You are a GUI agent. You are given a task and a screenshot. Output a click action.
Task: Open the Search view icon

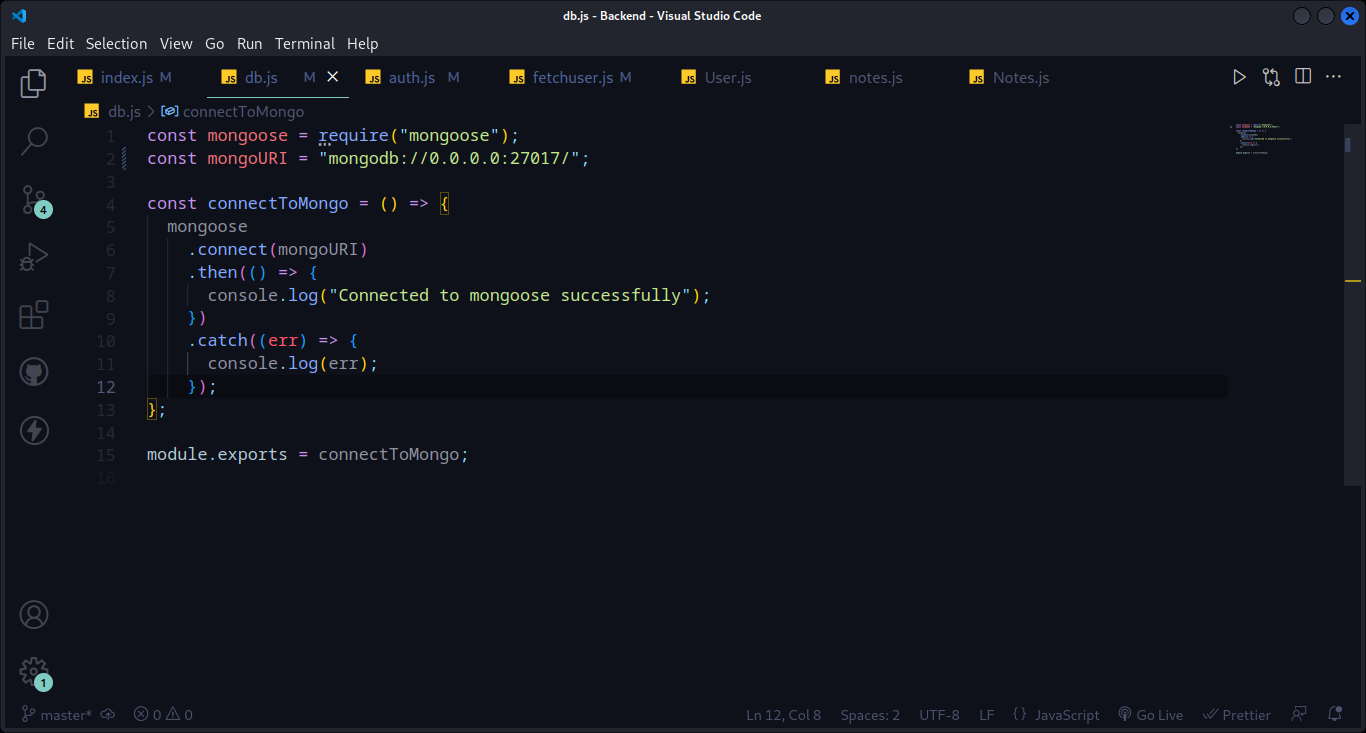pos(34,141)
